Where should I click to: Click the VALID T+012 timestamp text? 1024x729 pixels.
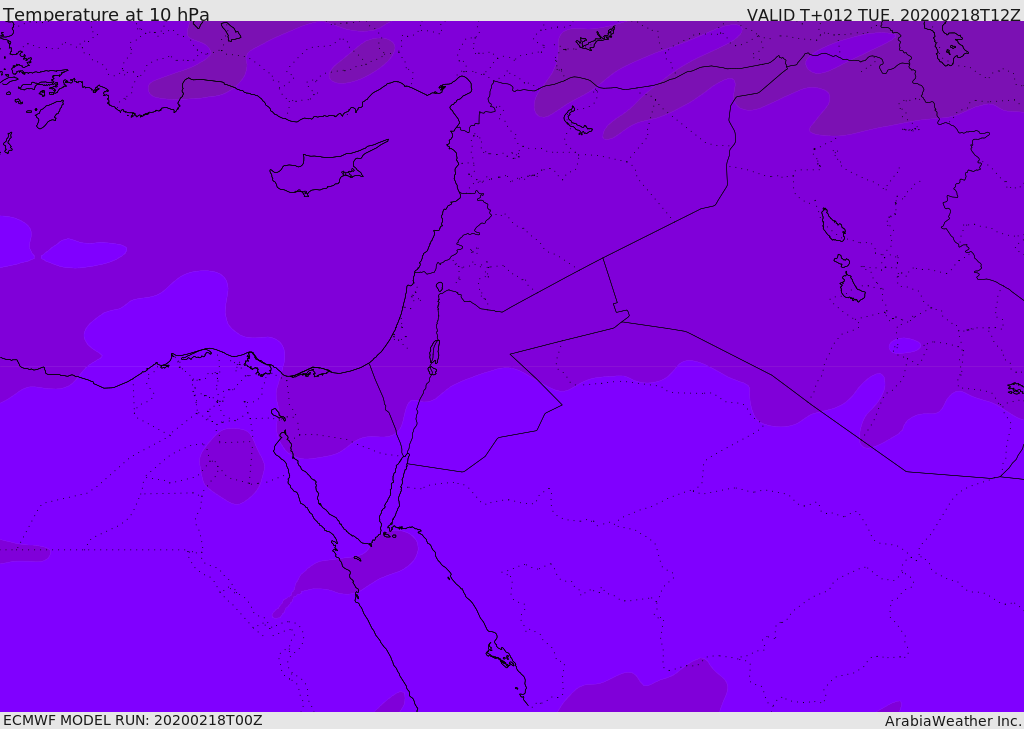coord(883,15)
